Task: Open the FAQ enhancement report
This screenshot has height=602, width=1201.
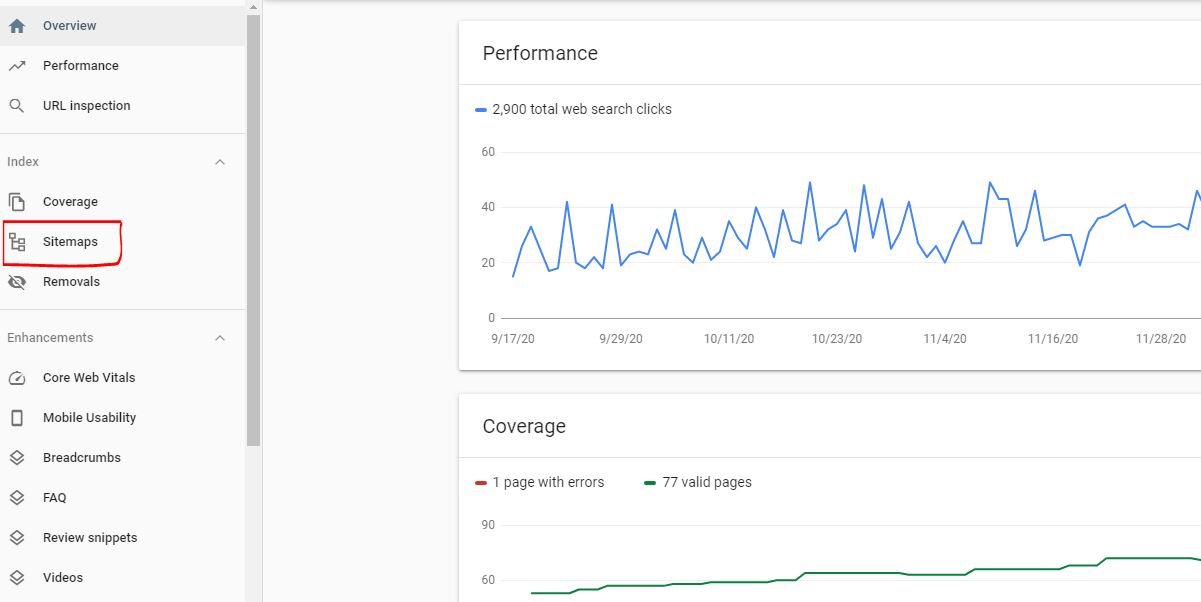Action: [x=54, y=498]
